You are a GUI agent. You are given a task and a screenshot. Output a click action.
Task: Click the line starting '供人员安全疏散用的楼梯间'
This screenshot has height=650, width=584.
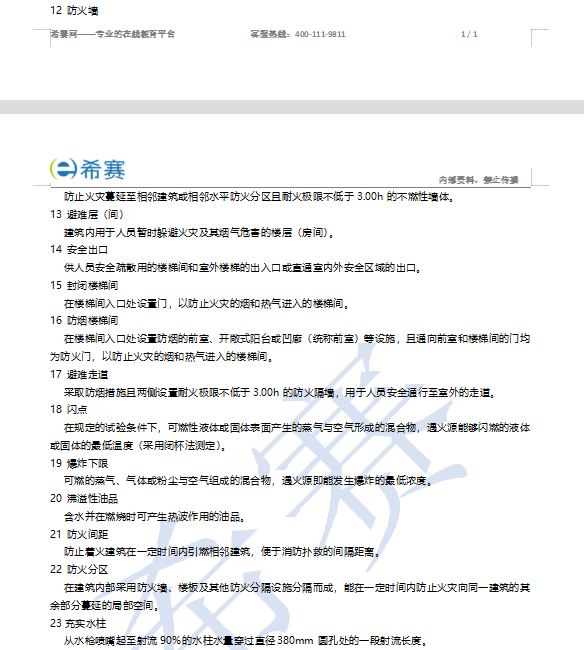[x=243, y=268]
